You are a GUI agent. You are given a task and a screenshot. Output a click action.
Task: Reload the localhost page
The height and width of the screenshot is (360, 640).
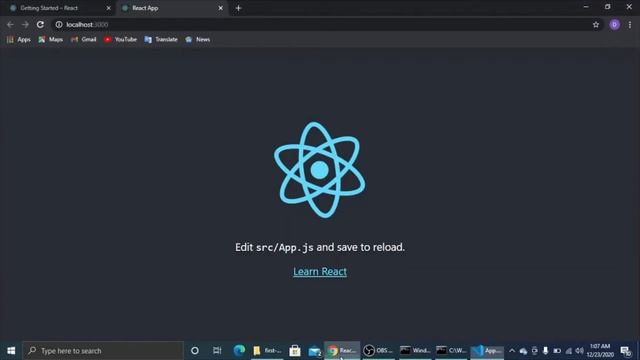pos(40,24)
